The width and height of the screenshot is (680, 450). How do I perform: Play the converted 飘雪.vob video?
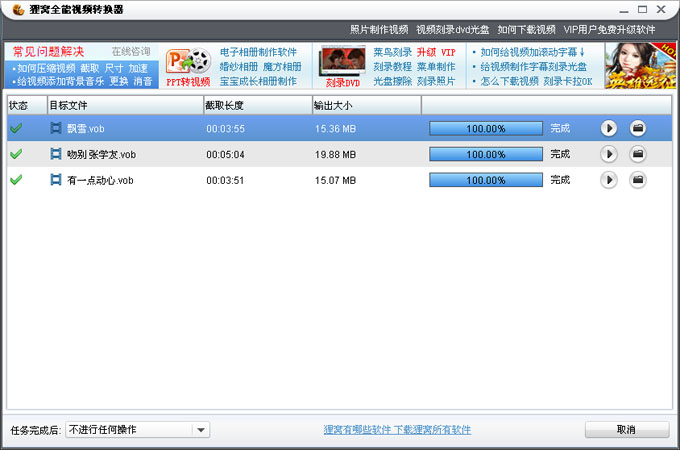[x=608, y=128]
